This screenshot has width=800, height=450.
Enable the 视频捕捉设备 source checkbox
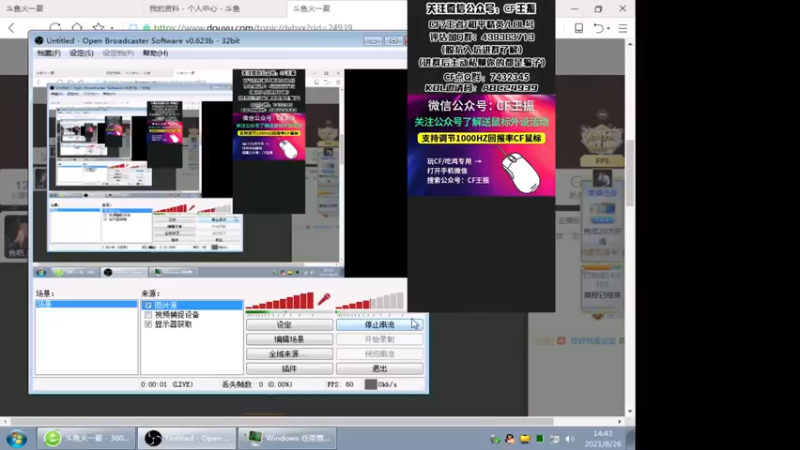tap(148, 315)
